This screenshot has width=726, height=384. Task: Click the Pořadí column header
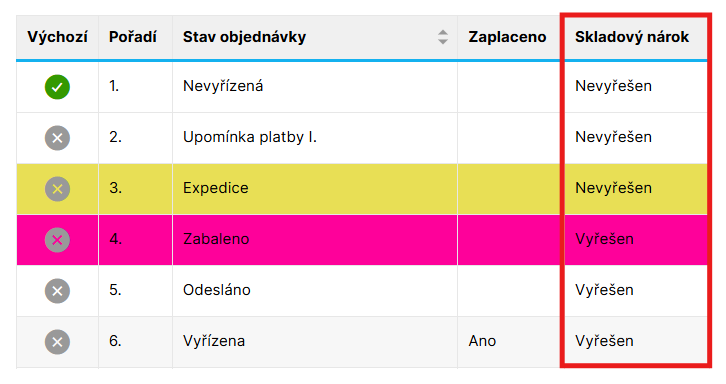[x=133, y=37]
